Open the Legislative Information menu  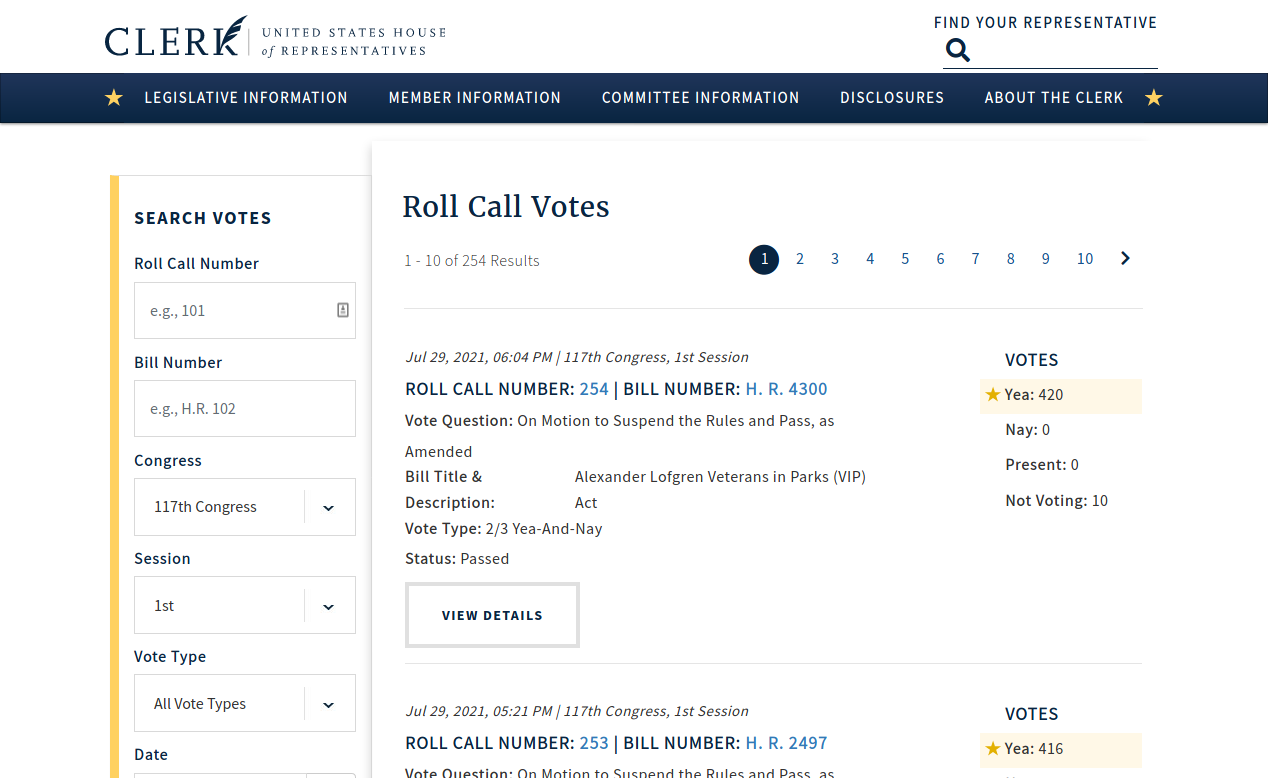(246, 98)
